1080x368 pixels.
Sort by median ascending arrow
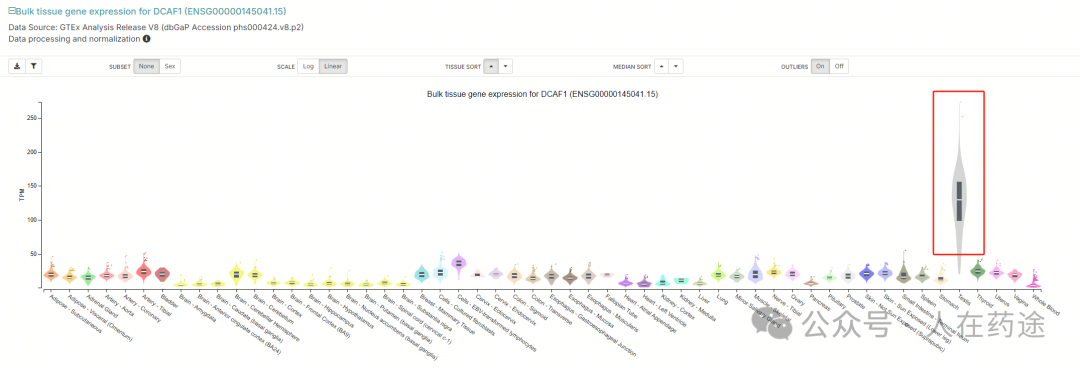coord(661,66)
